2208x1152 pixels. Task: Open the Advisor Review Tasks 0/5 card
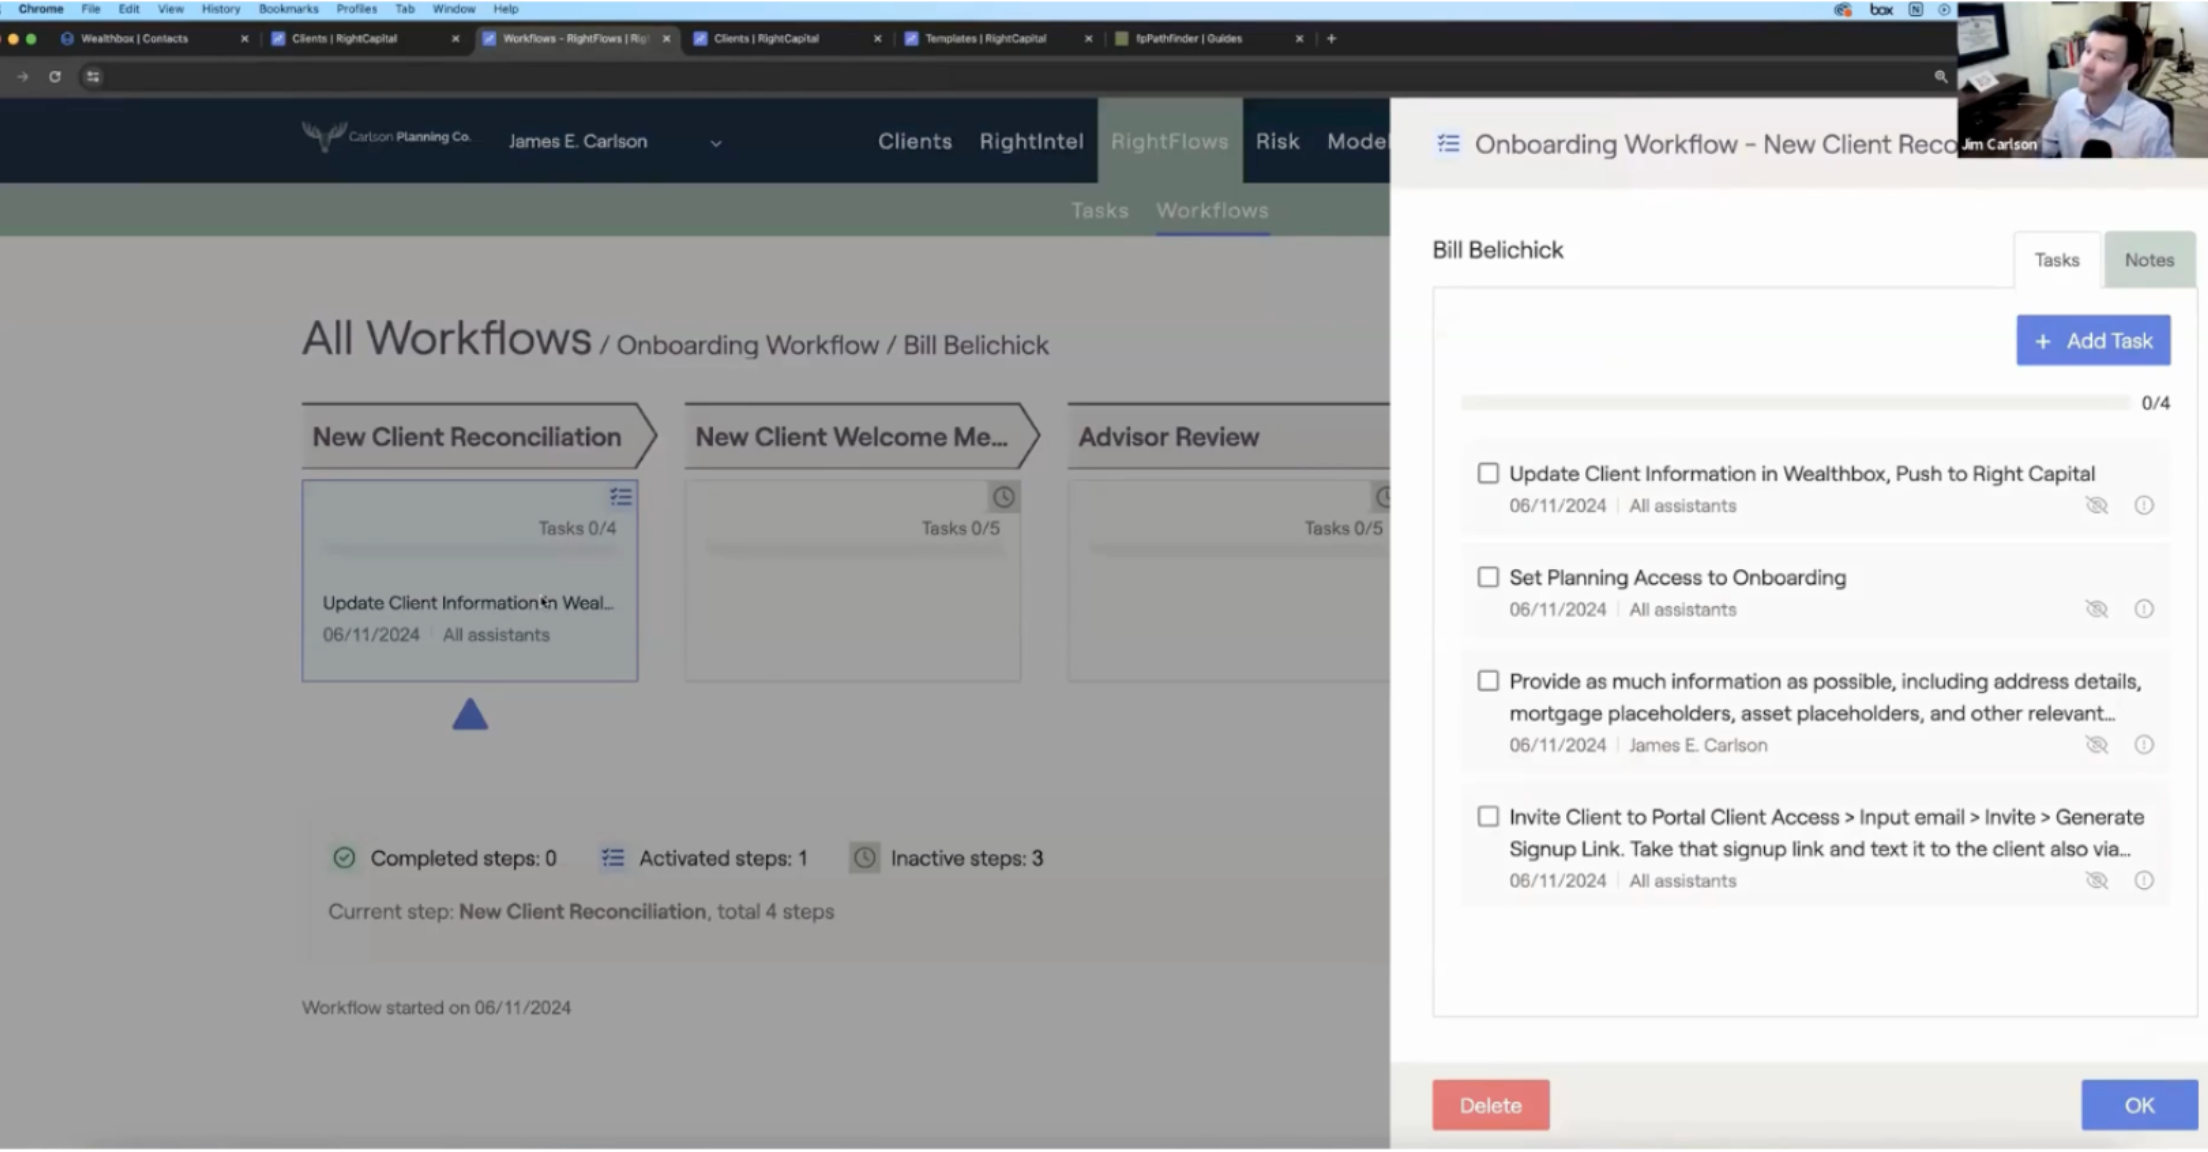1229,581
